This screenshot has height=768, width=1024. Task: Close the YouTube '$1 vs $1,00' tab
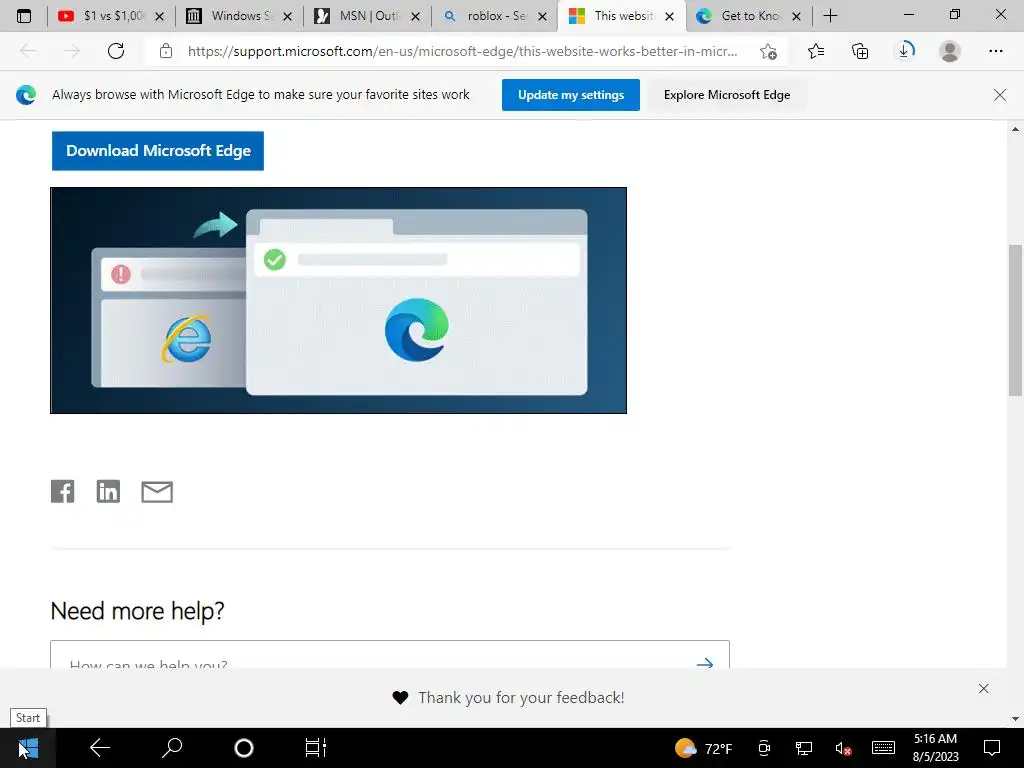[x=159, y=16]
